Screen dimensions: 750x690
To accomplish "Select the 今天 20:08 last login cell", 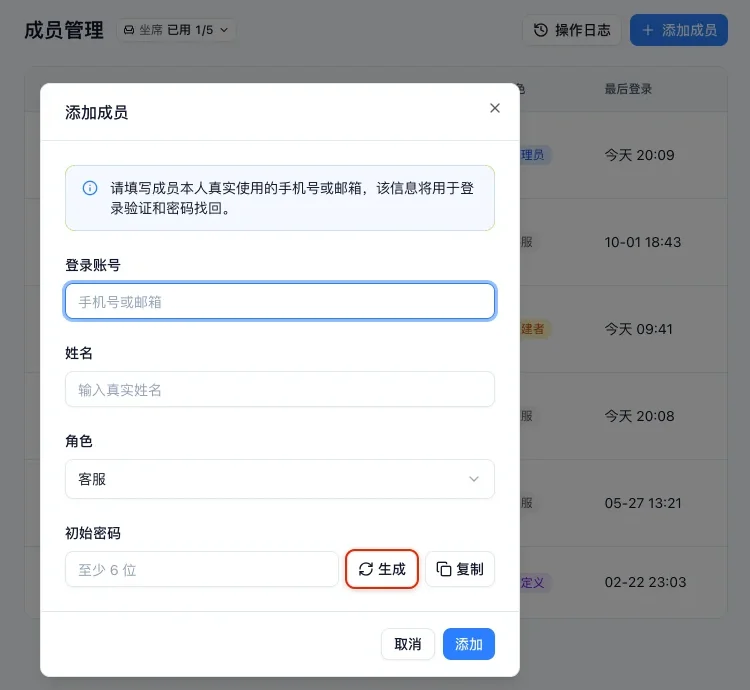I will click(x=639, y=416).
